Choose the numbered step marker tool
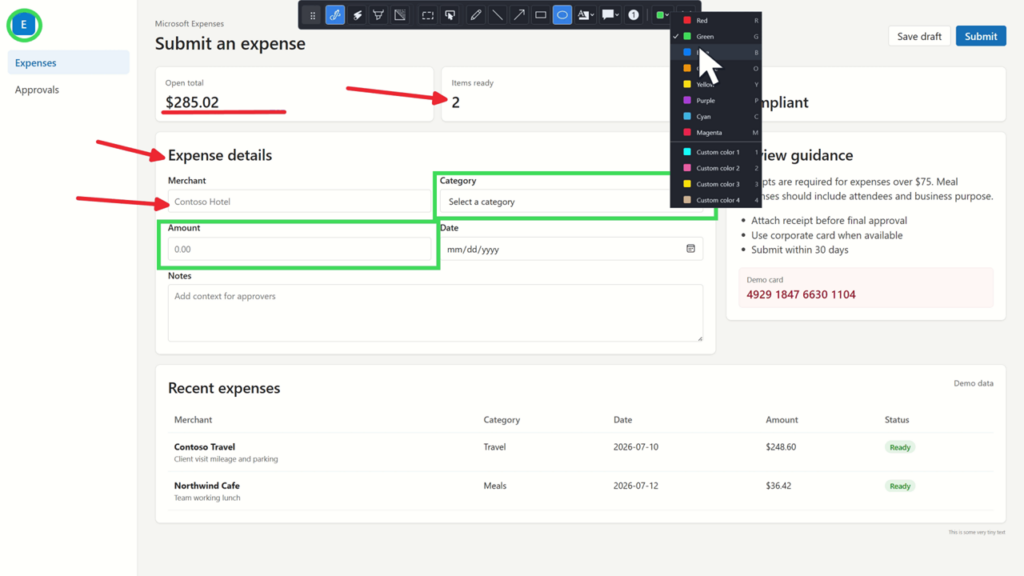Image resolution: width=1024 pixels, height=576 pixels. (x=633, y=15)
